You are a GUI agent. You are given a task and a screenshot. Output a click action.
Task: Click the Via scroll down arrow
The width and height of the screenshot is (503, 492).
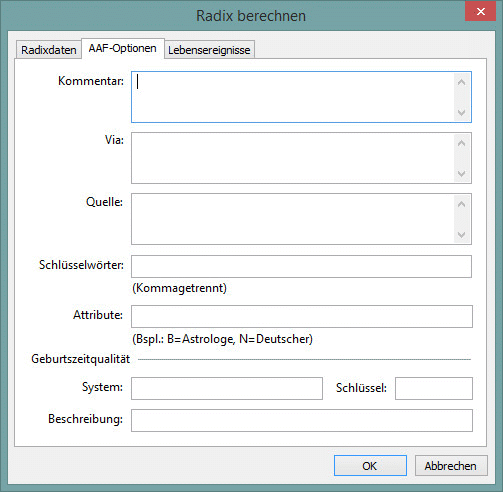point(462,174)
